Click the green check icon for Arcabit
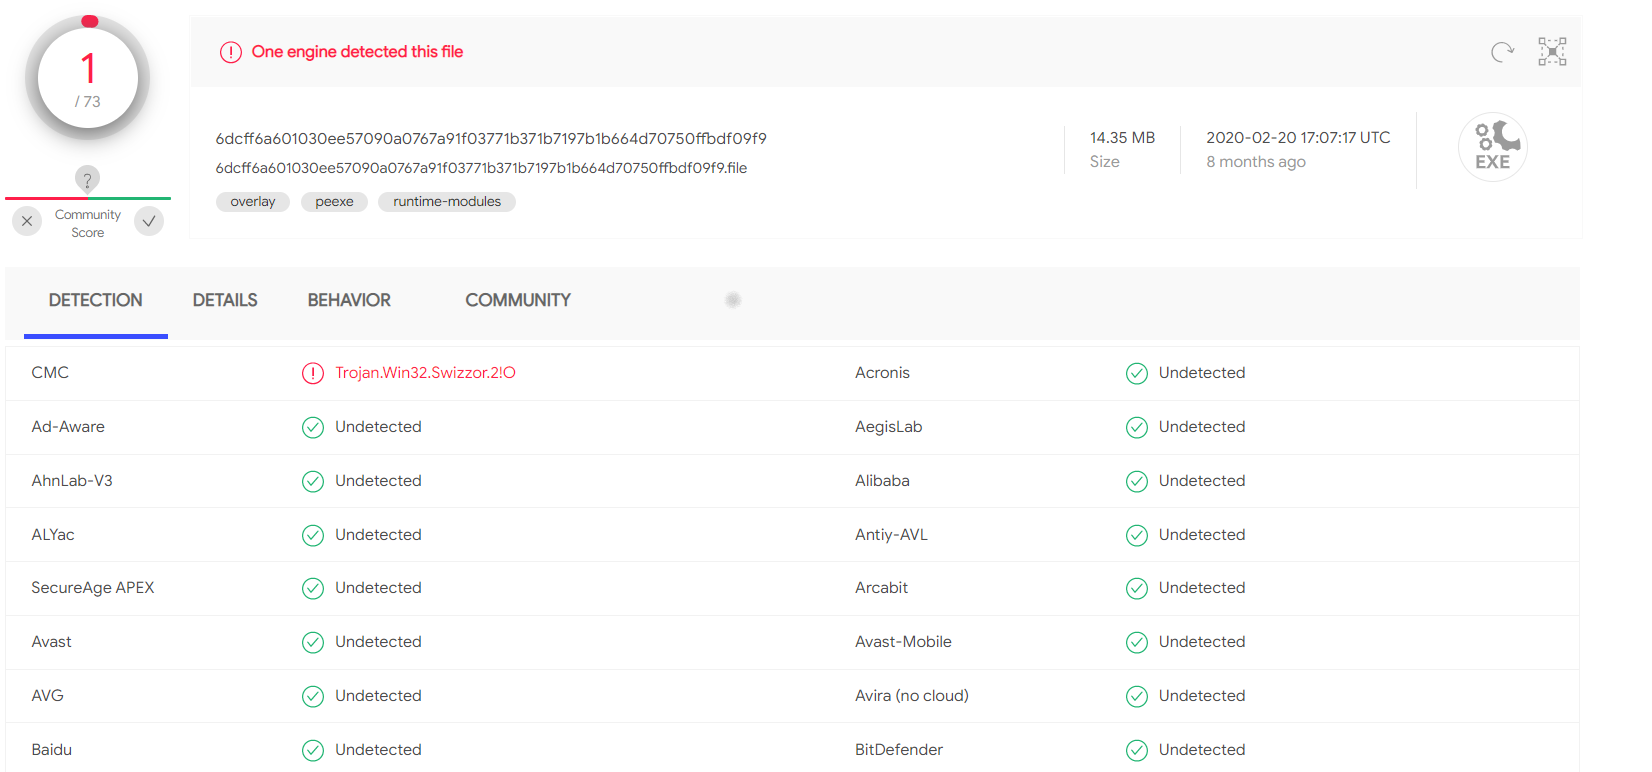 1137,588
